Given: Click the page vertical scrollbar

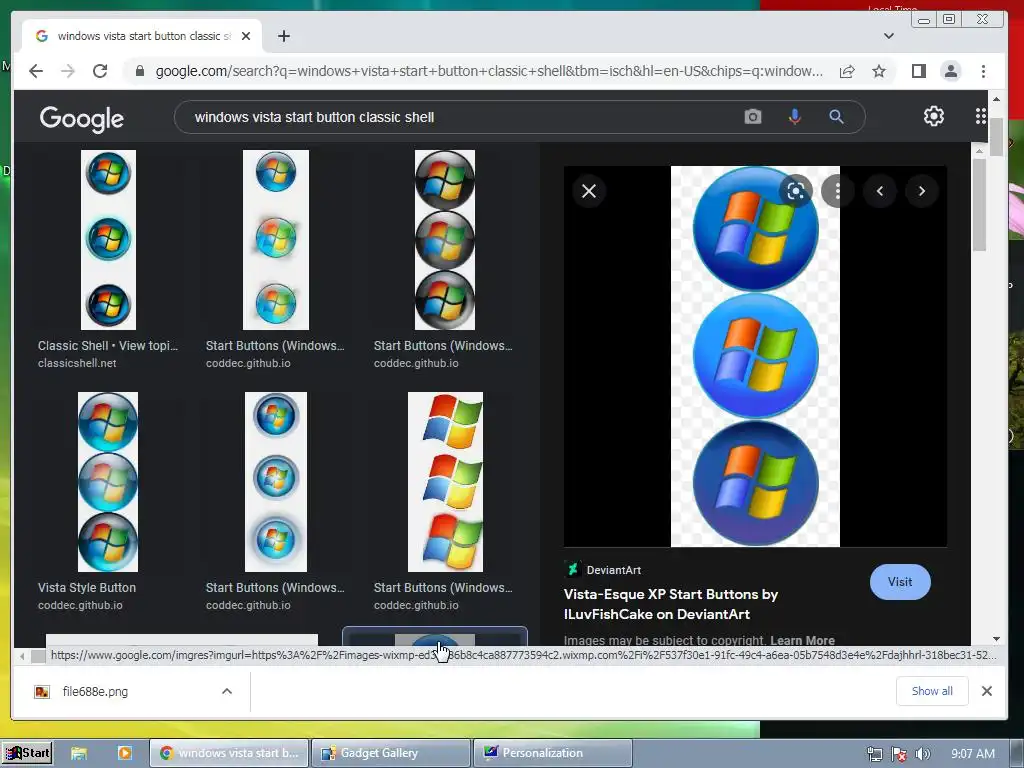Looking at the screenshot, I should pyautogui.click(x=996, y=137).
